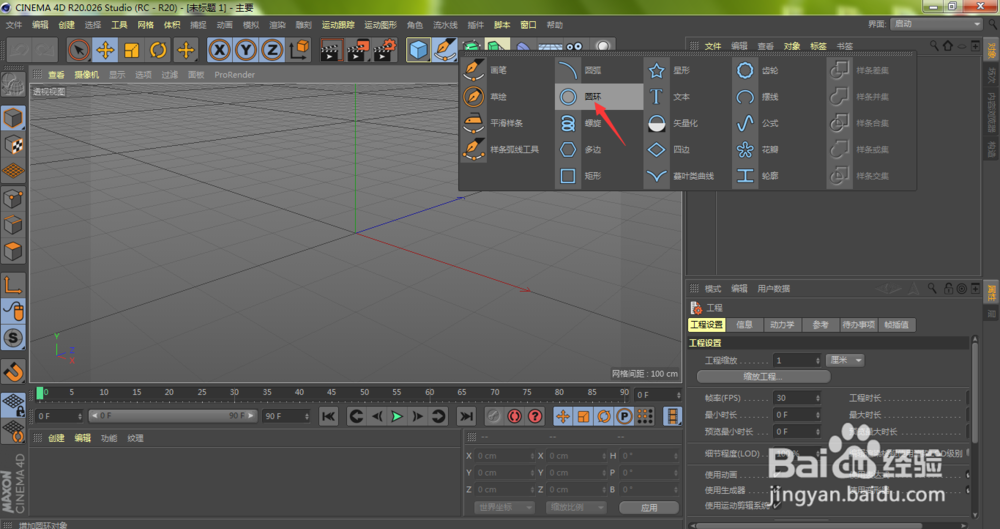
Task: Activate the Rotate tool in top toolbar
Action: pos(158,50)
